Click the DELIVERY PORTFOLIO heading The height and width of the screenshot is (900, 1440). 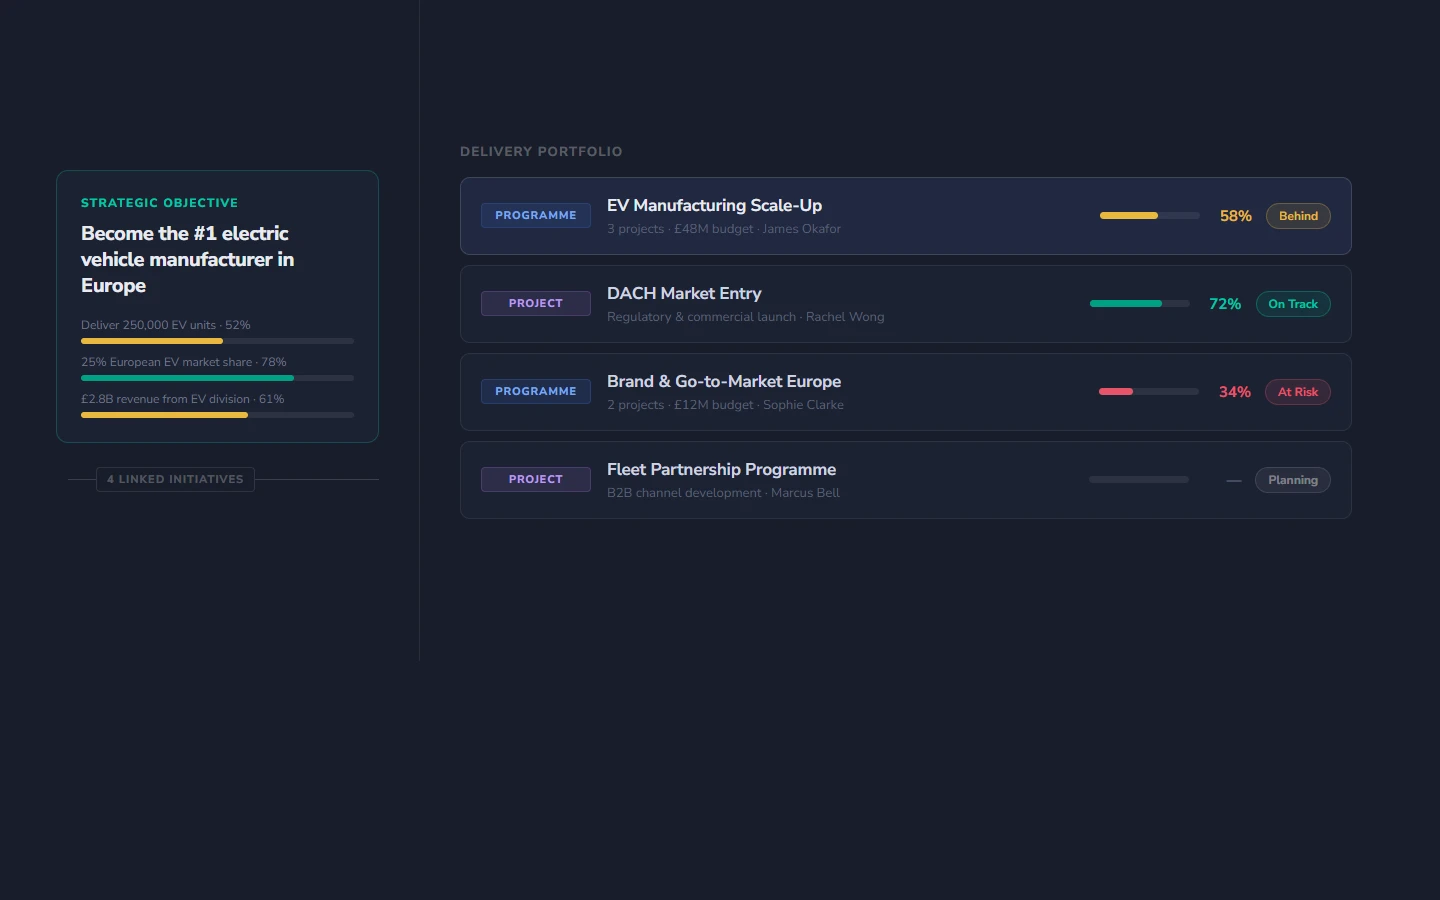pos(541,151)
